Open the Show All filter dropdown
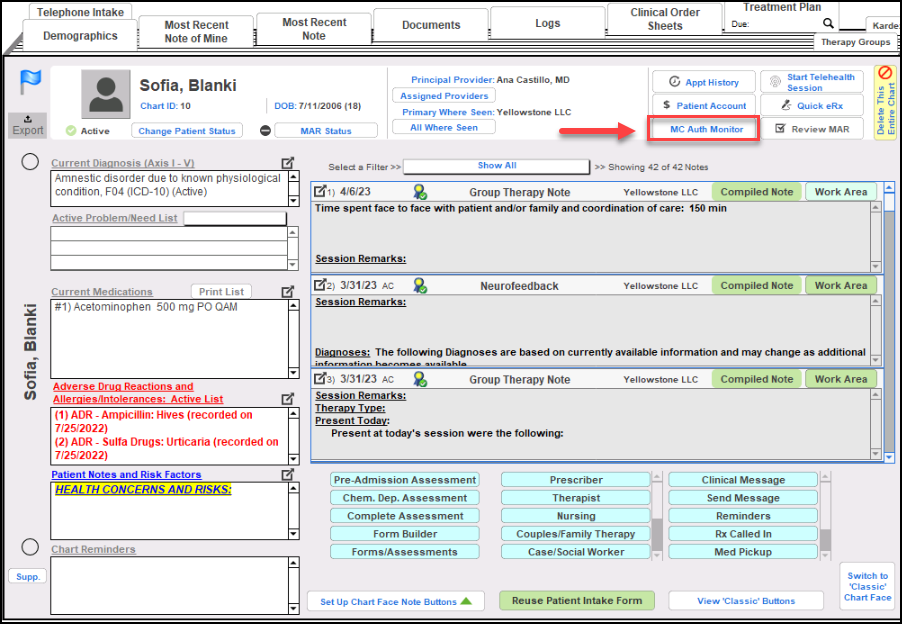This screenshot has width=902, height=624. pos(496,166)
